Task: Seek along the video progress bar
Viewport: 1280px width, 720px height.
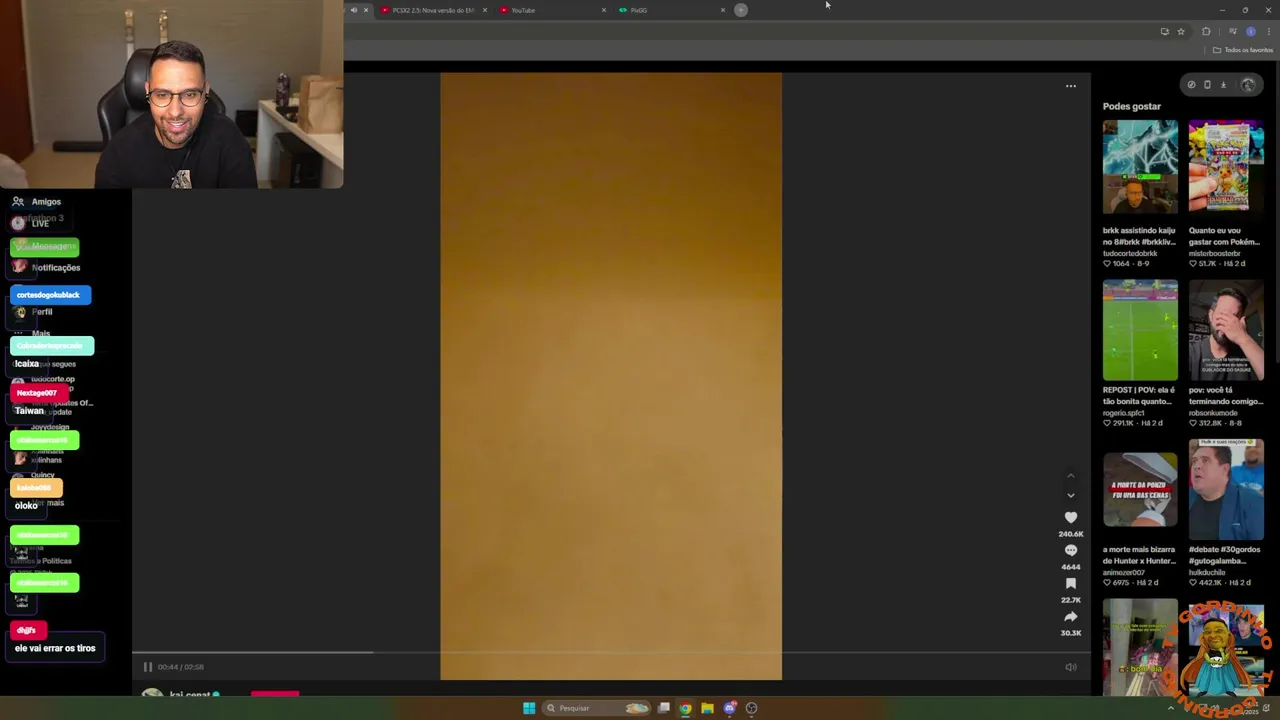Action: tap(611, 653)
